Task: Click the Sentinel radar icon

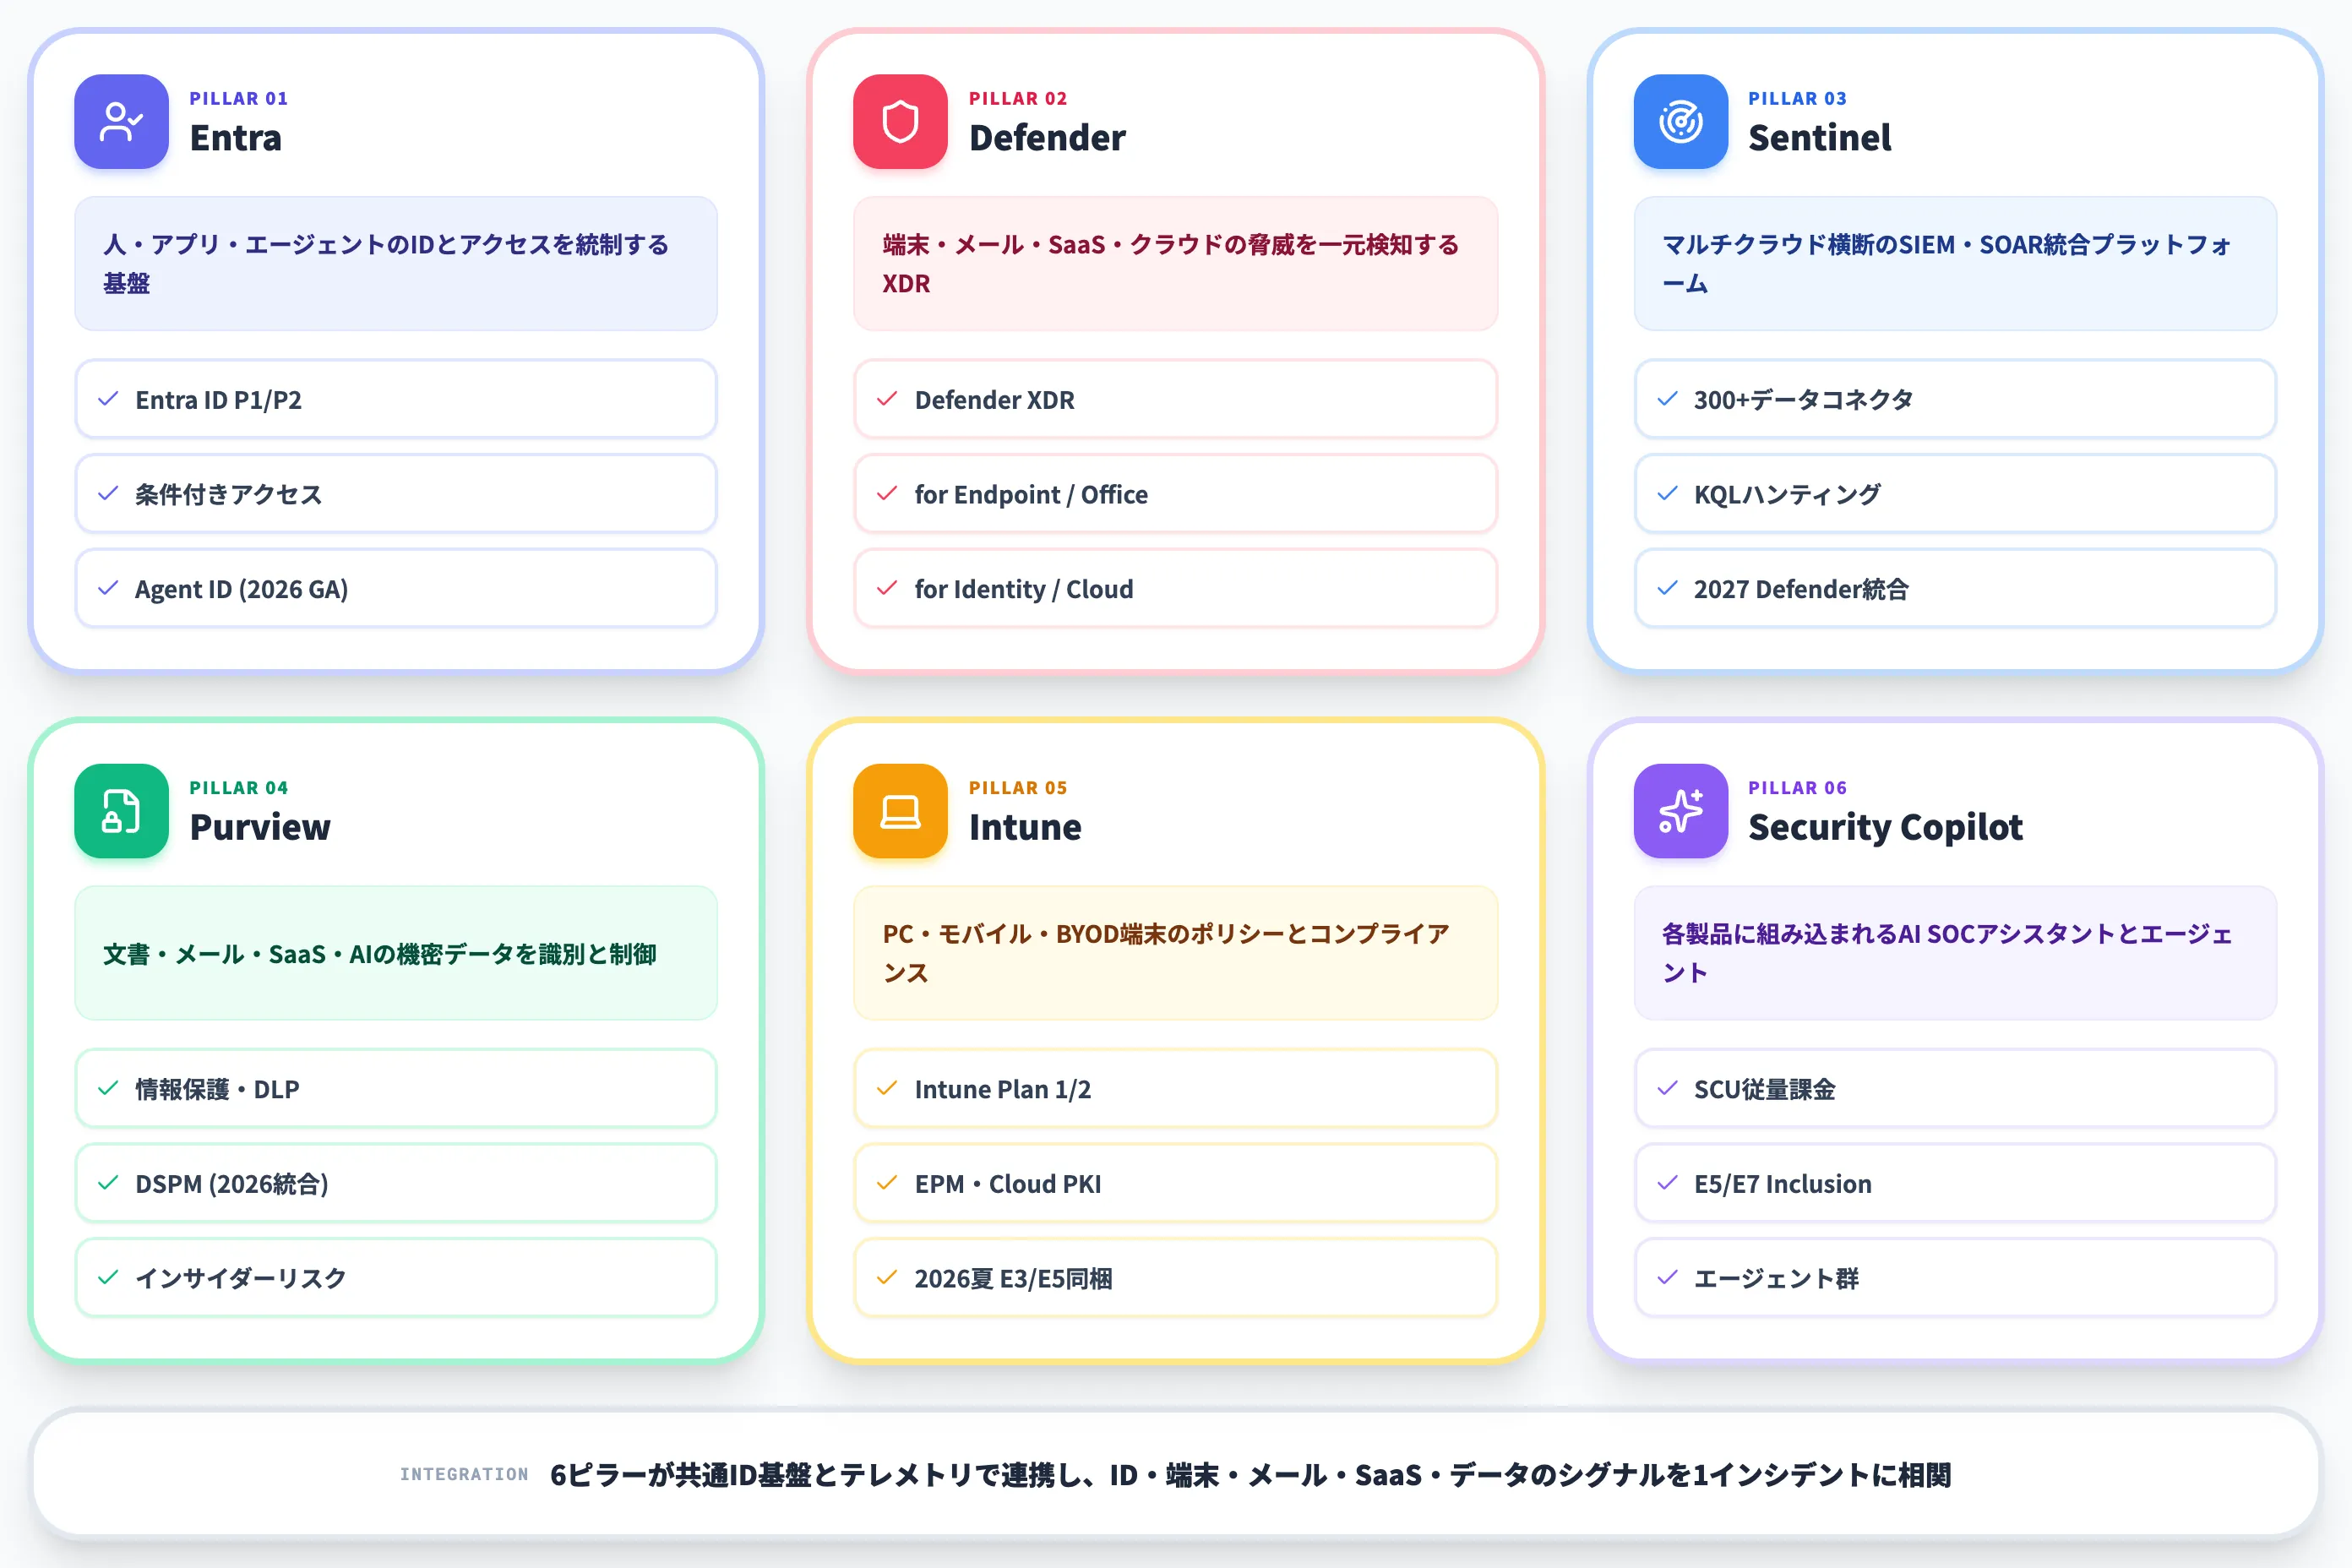Action: (x=1680, y=121)
